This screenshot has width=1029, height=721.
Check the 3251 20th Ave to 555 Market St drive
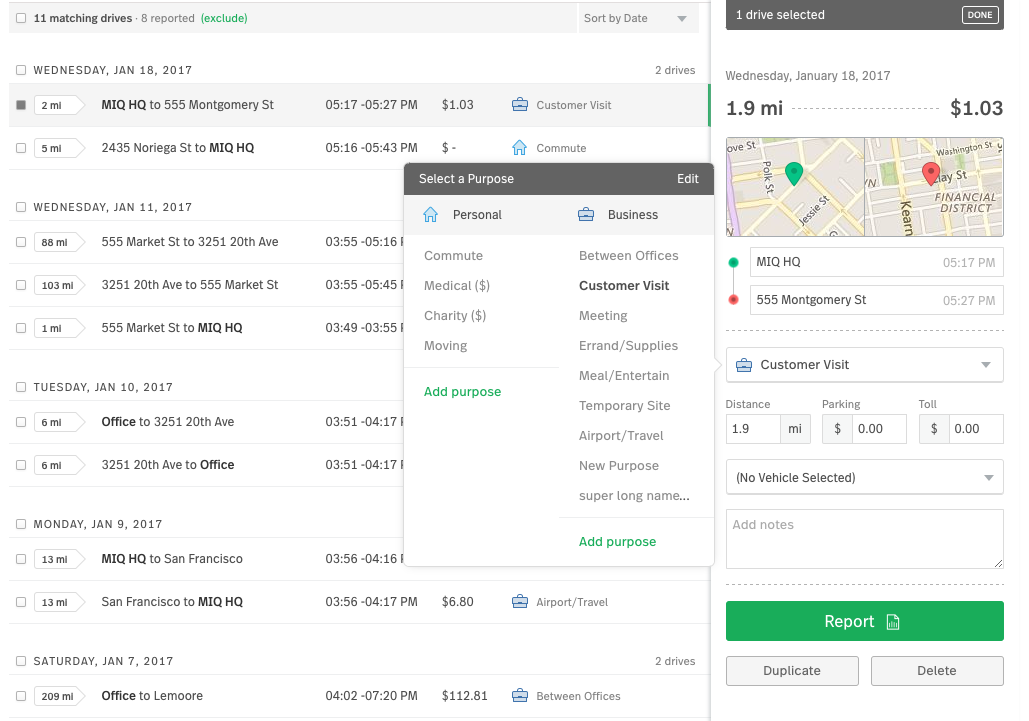click(x=21, y=285)
